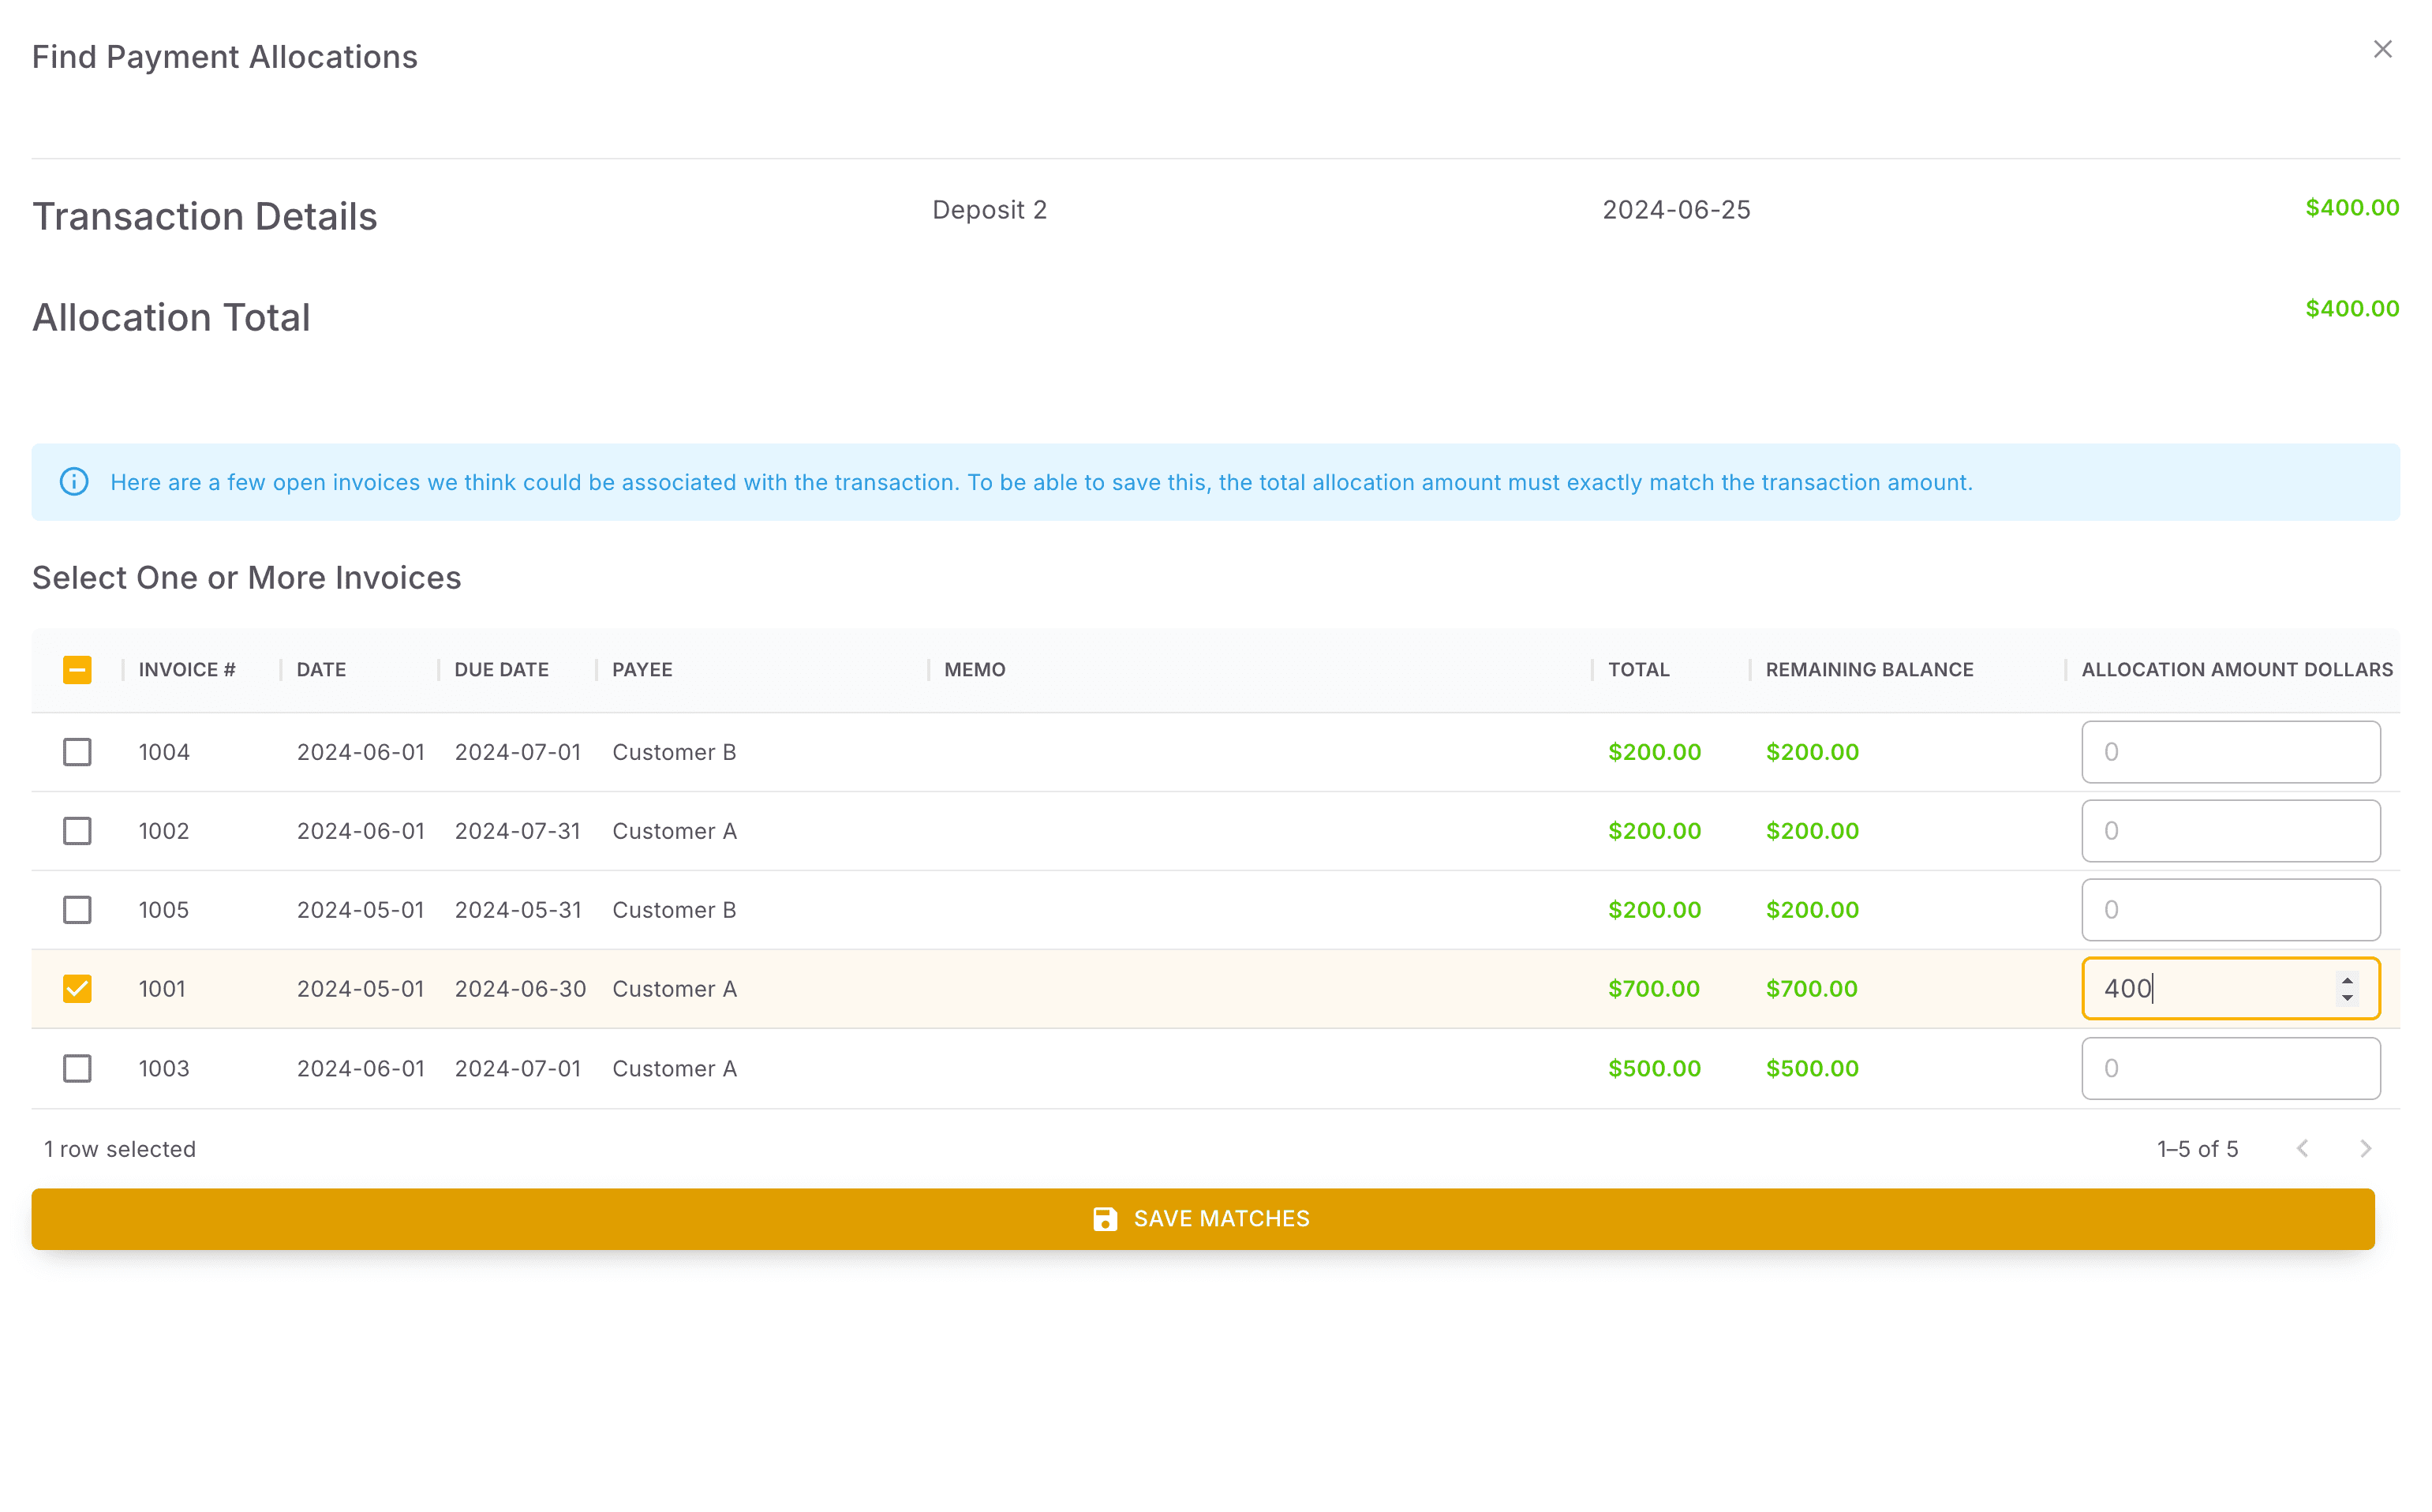Select invoice 1002 checkbox

tap(77, 831)
